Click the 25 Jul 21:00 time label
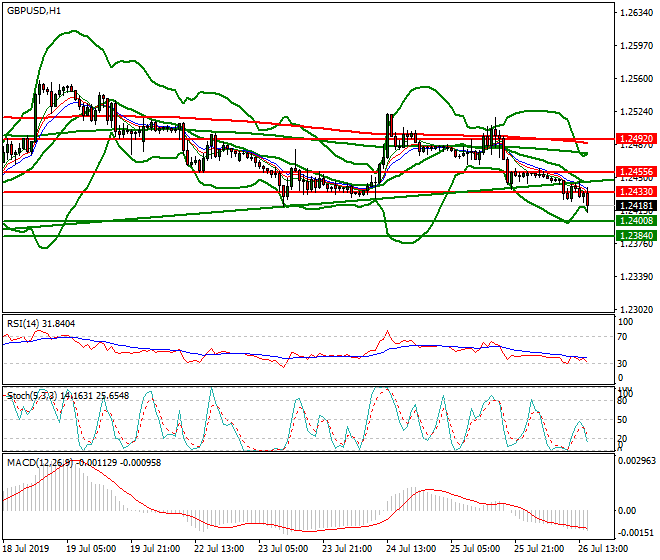This screenshot has height=560, width=660. (x=539, y=549)
